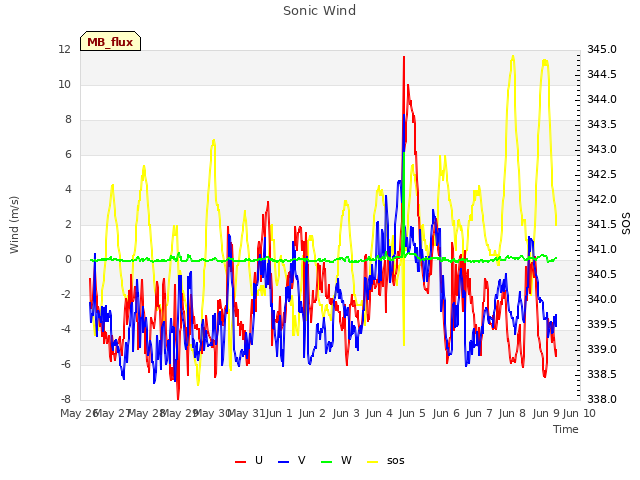
Task: Toggle the W series legend entry
Action: 336,460
